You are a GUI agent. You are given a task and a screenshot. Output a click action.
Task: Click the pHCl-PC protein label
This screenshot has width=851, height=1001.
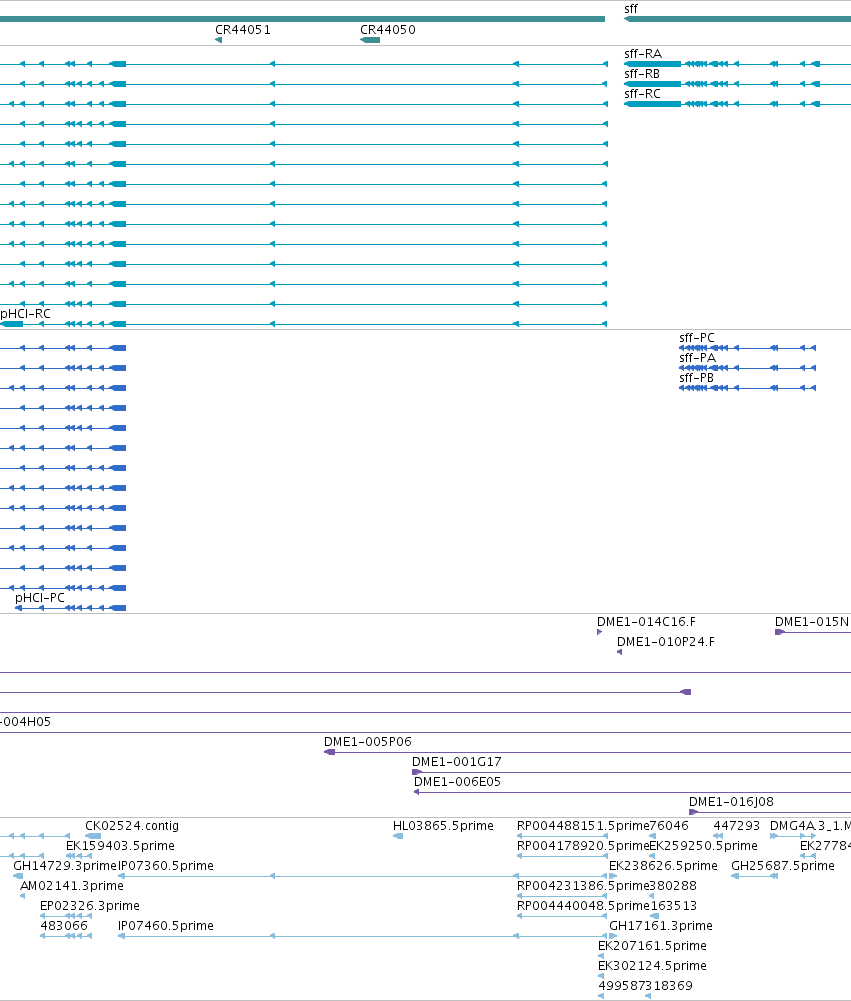40,598
